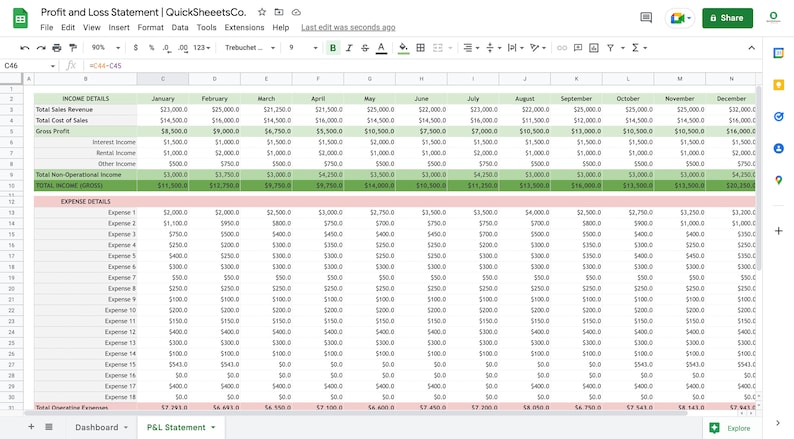The height and width of the screenshot is (439, 794).
Task: Open the P&L Statement tab dropdown arrow
Action: 213,427
